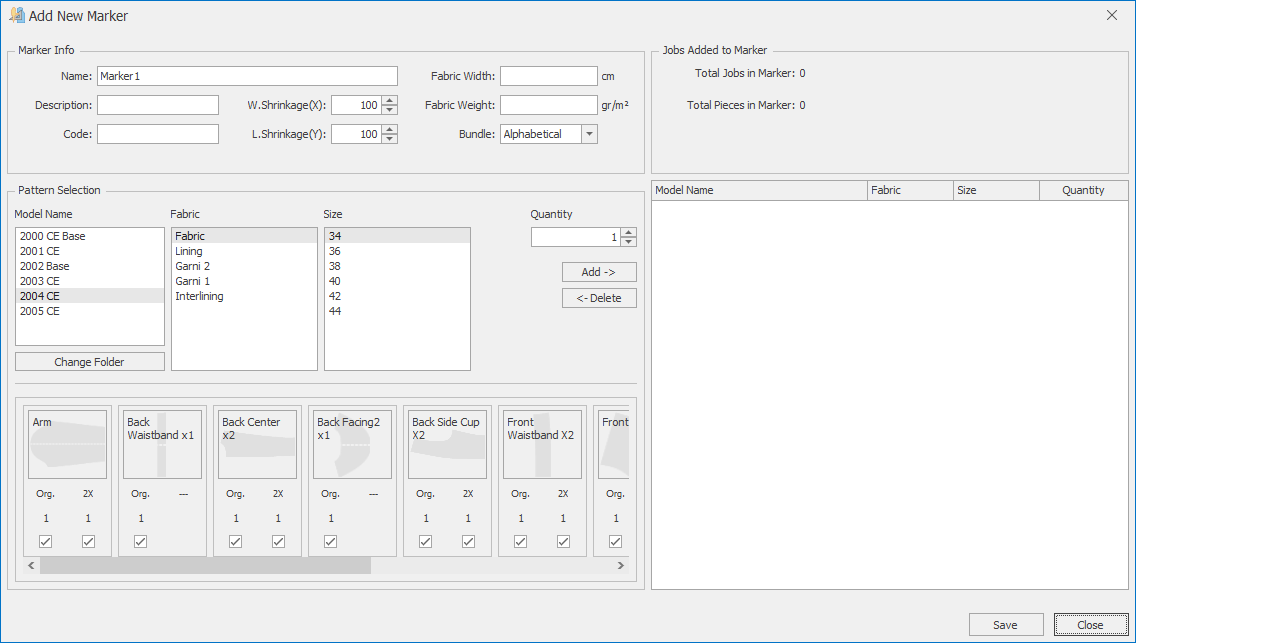This screenshot has height=643, width=1270.
Task: Select the Back Facing2 x1 pattern thumbnail
Action: pyautogui.click(x=352, y=445)
